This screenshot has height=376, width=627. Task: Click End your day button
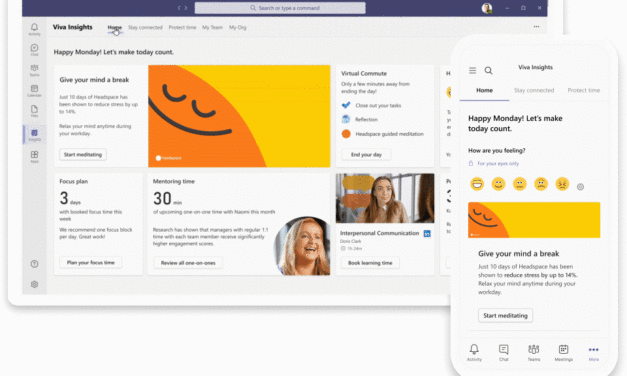pyautogui.click(x=366, y=154)
